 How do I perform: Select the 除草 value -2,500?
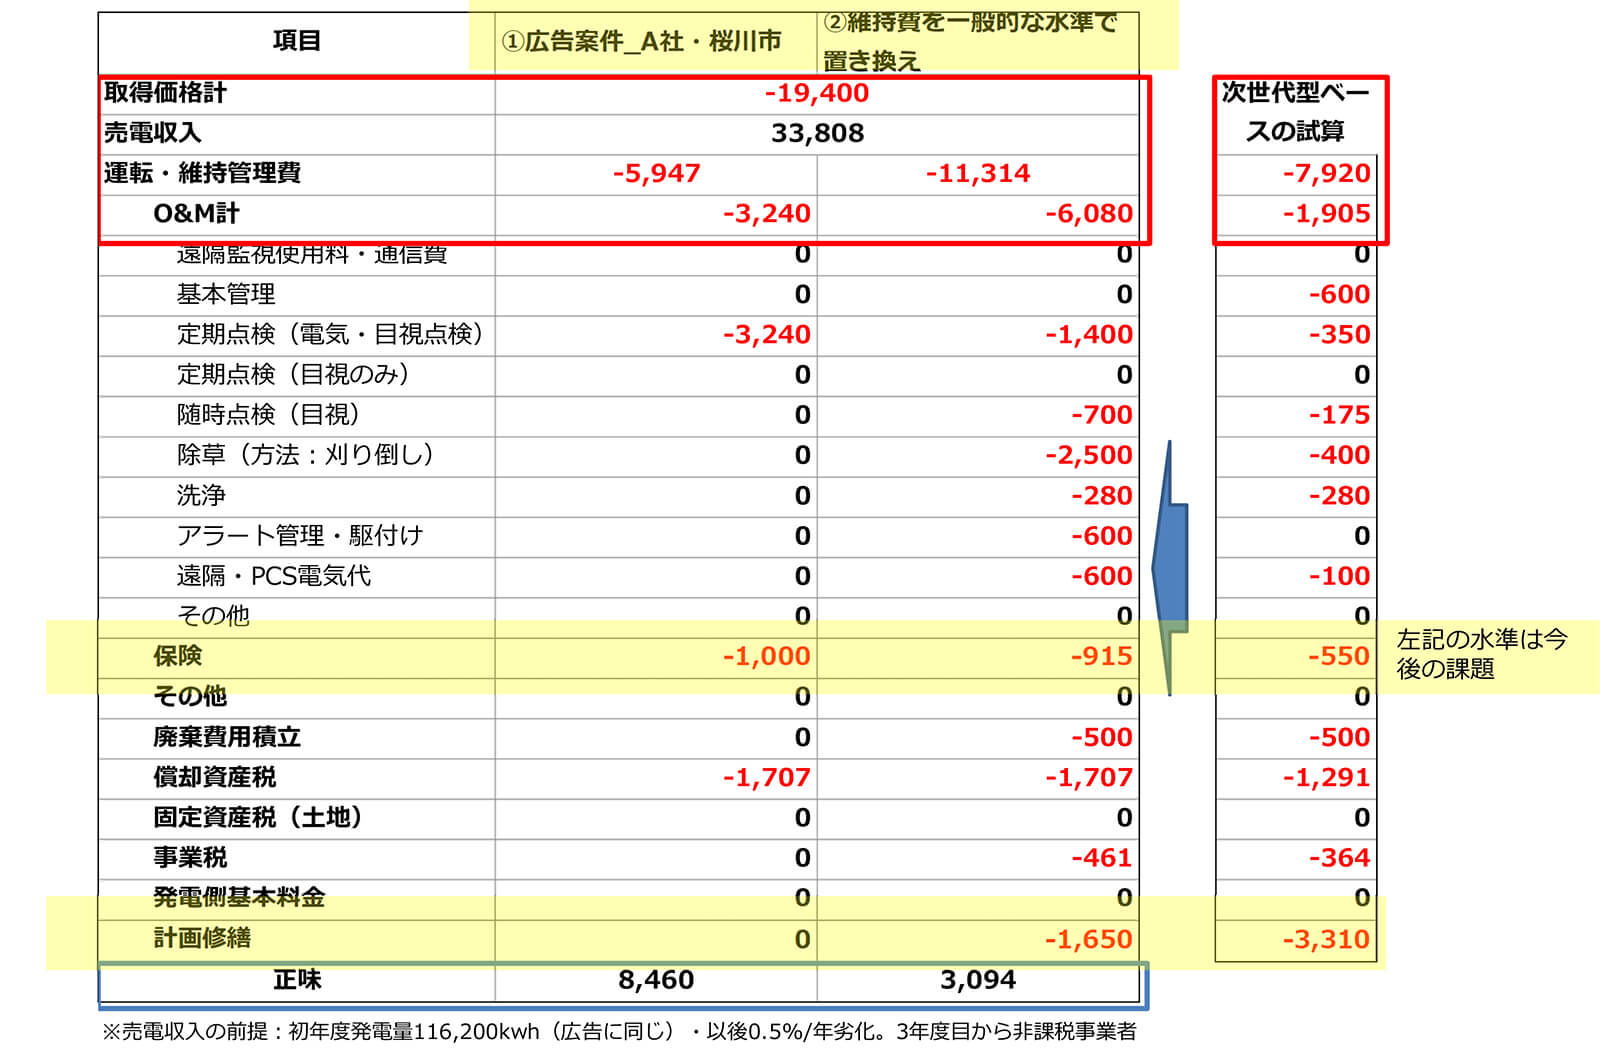tap(1088, 455)
